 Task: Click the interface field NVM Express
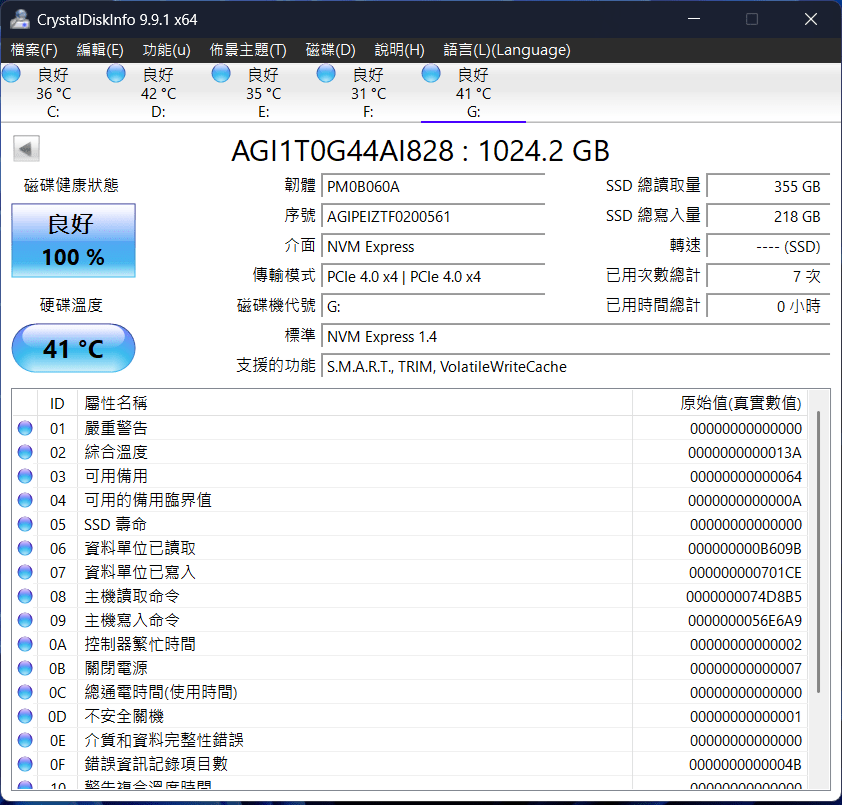[x=433, y=247]
